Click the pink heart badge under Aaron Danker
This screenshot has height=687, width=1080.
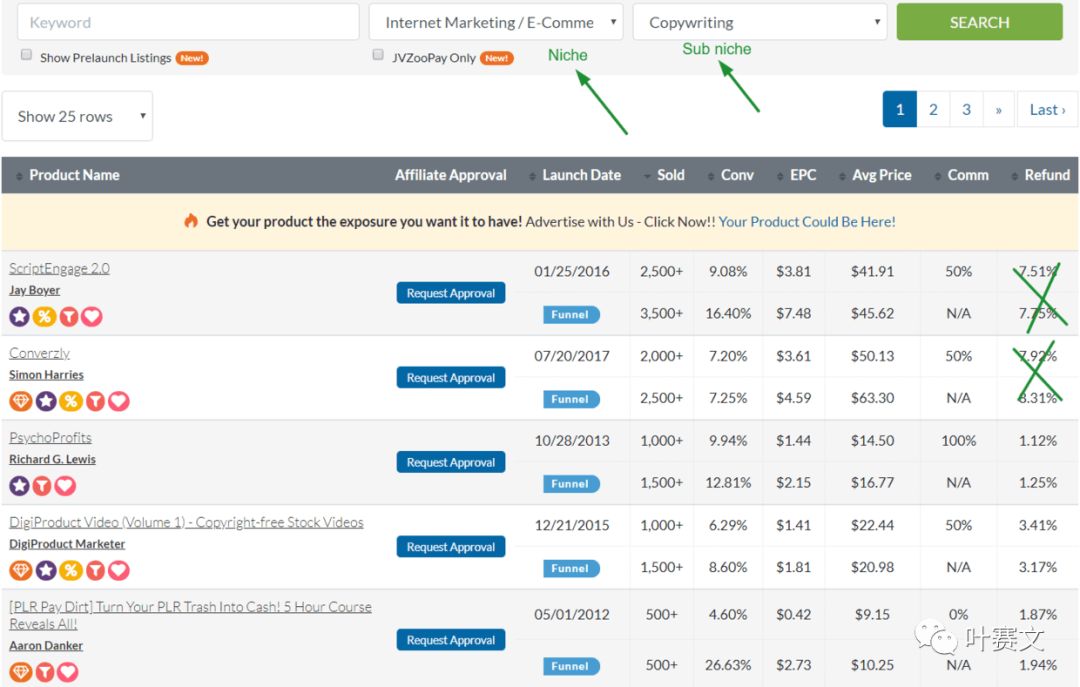(x=68, y=672)
